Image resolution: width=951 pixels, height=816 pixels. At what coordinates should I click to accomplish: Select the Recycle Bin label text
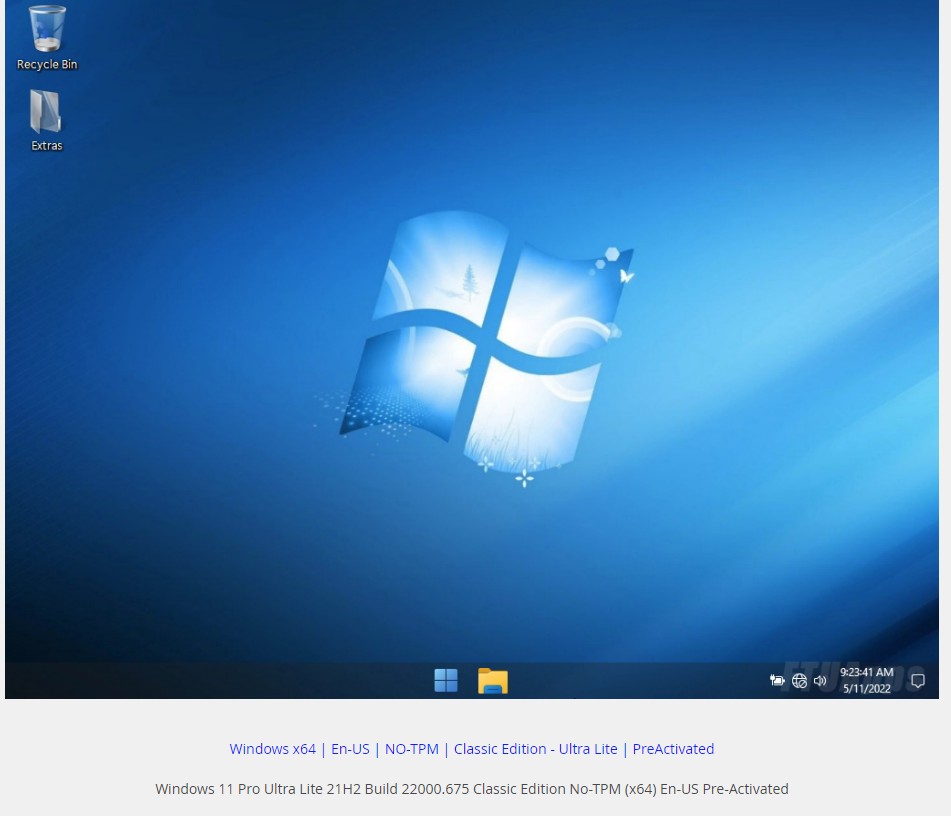[x=47, y=64]
